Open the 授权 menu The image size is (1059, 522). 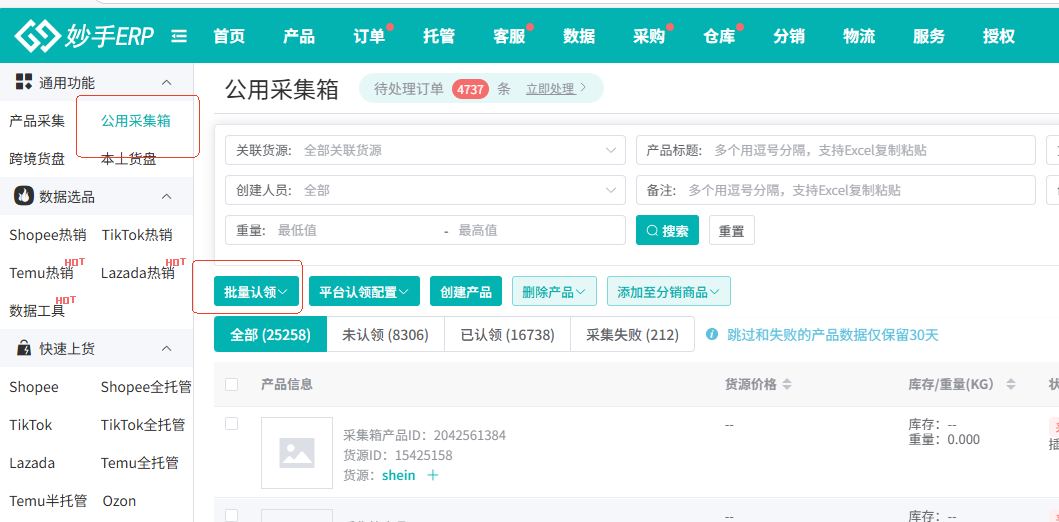point(999,36)
